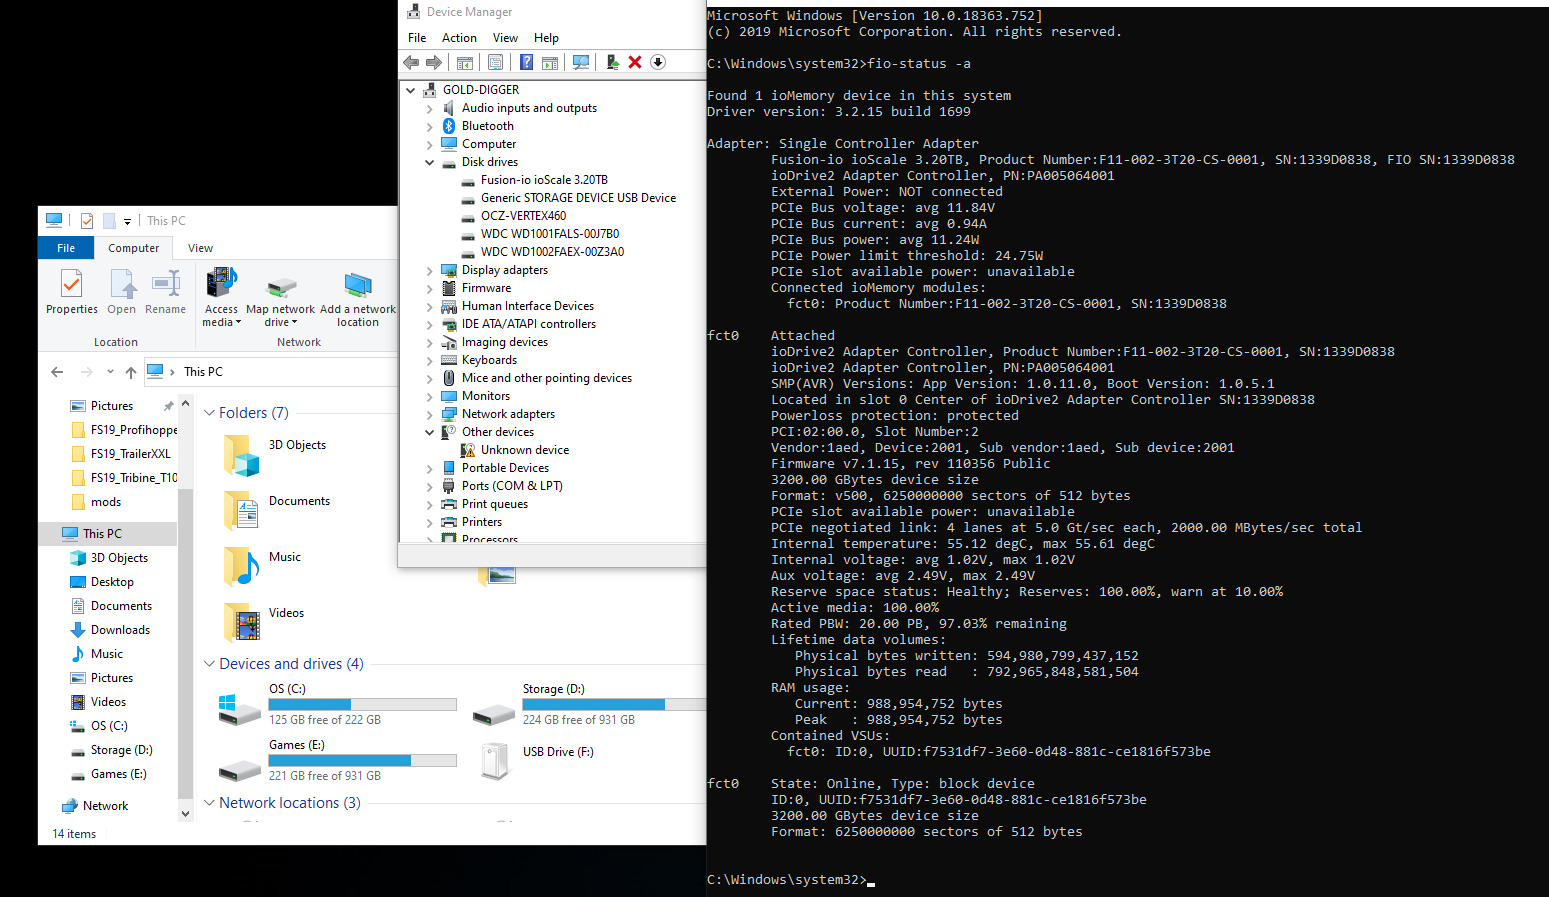Click the blue question mark help icon
Screen dimensions: 1549x897
coord(526,62)
